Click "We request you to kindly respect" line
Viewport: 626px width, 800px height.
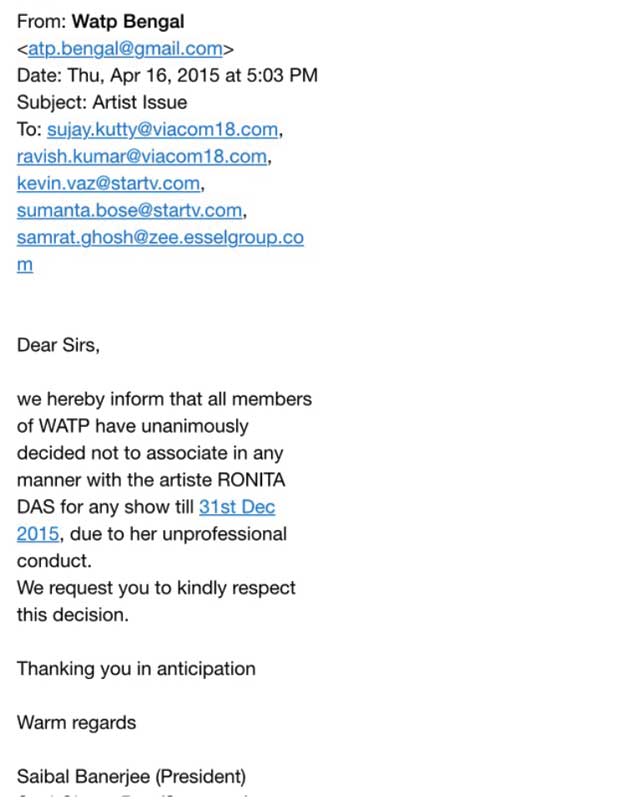(x=156, y=588)
